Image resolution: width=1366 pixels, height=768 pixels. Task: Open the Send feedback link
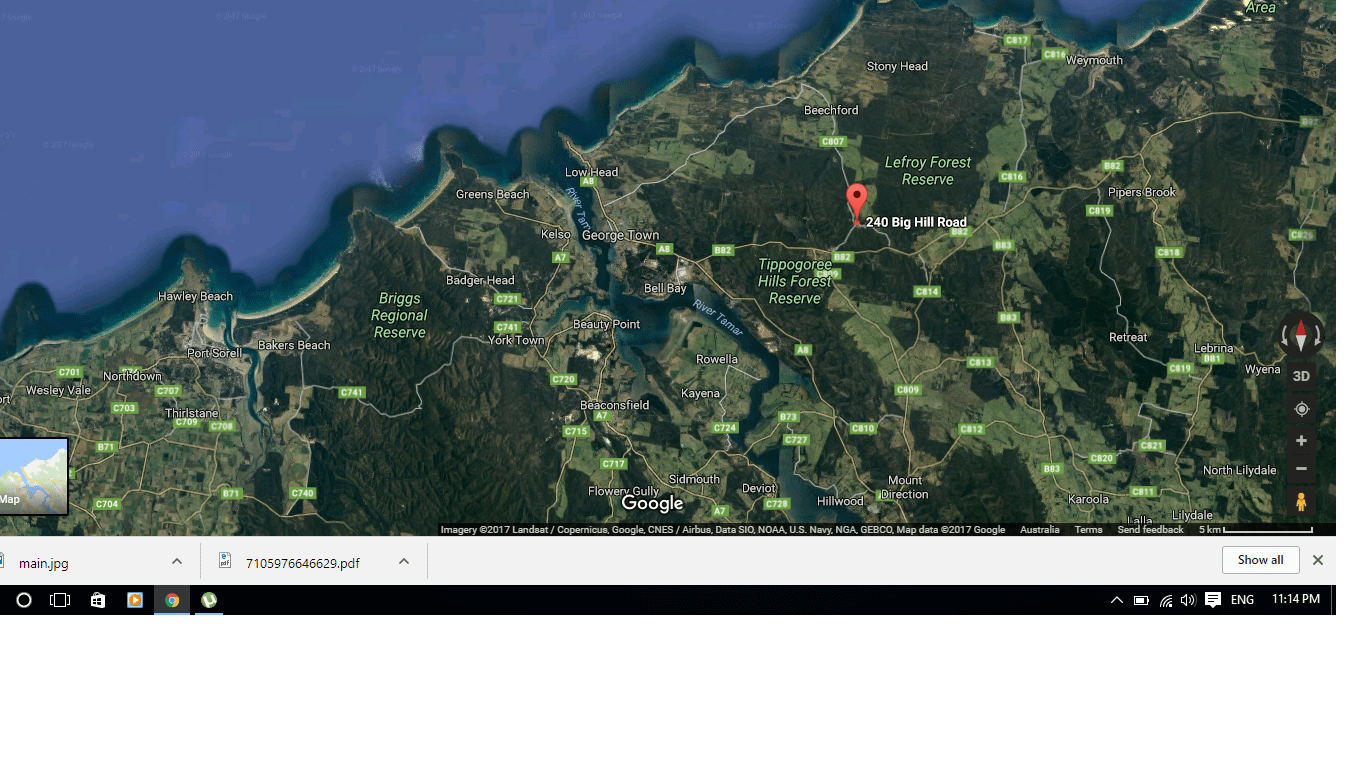[x=1150, y=529]
